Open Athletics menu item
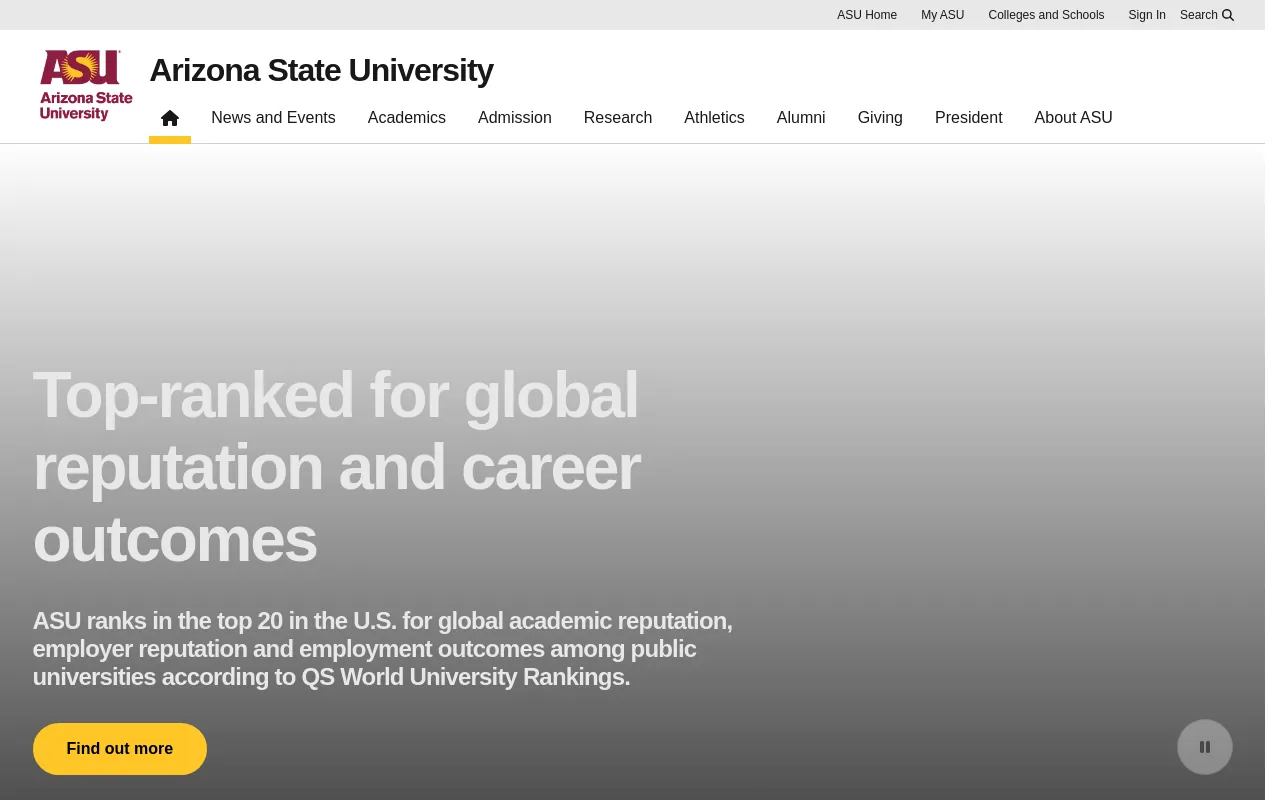 [714, 118]
